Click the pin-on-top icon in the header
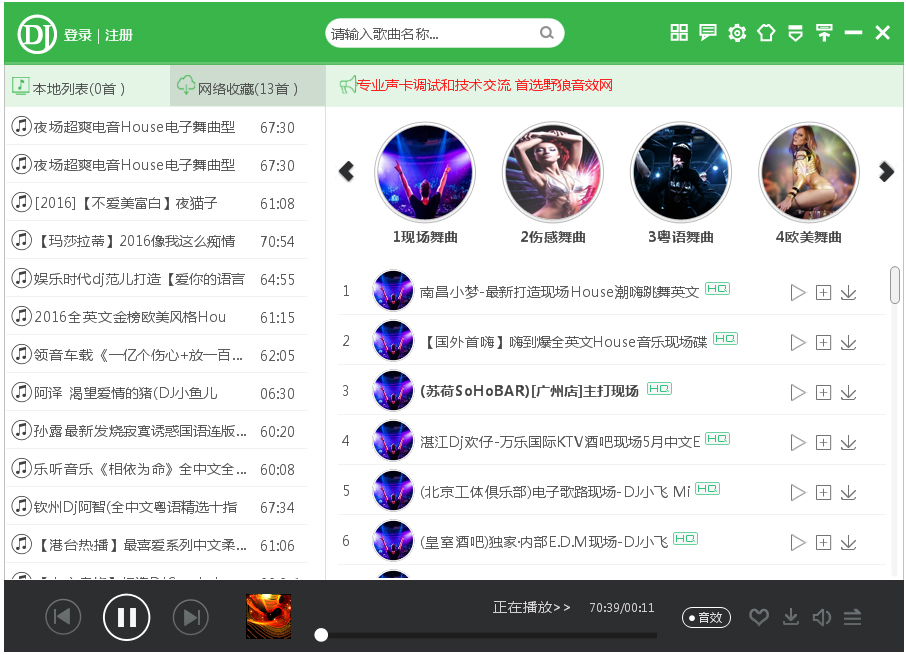The width and height of the screenshot is (906, 655). click(x=825, y=33)
